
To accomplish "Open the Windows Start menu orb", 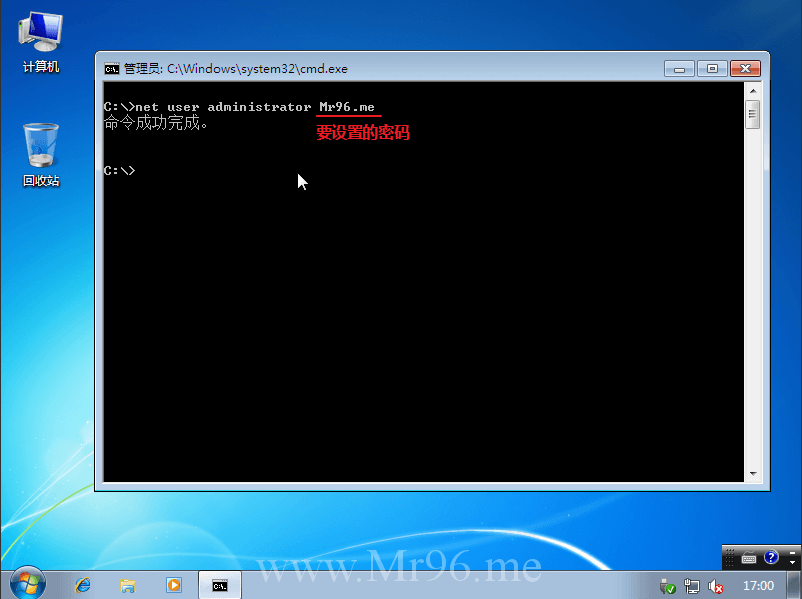I will coord(28,584).
